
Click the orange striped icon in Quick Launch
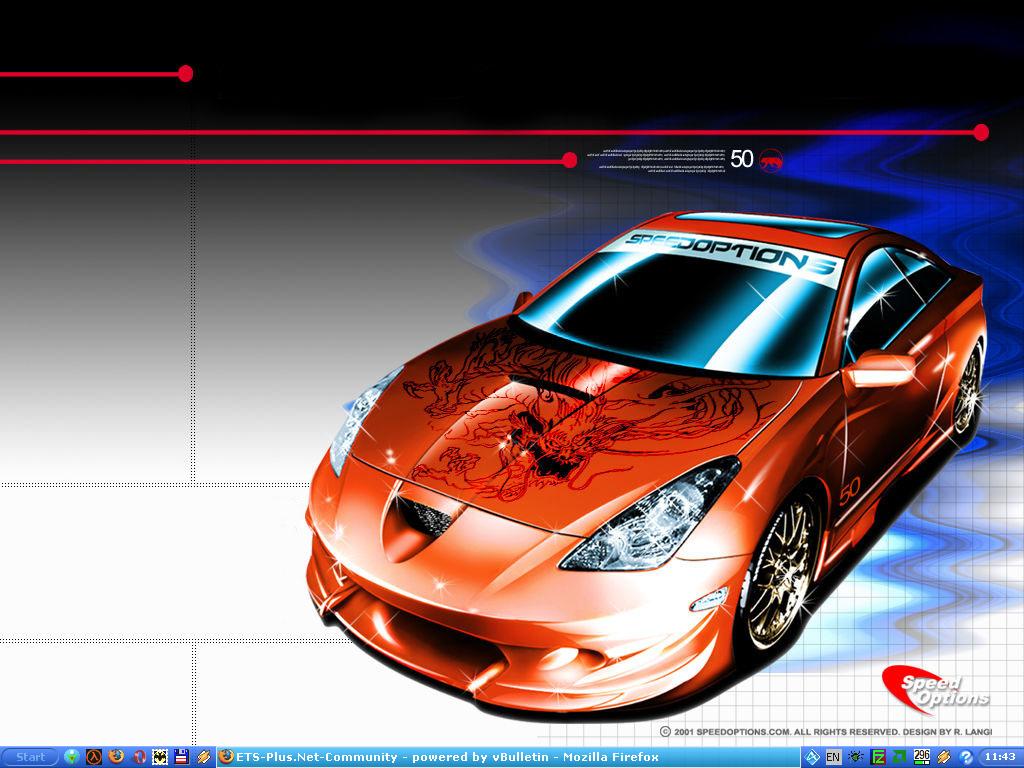point(203,757)
